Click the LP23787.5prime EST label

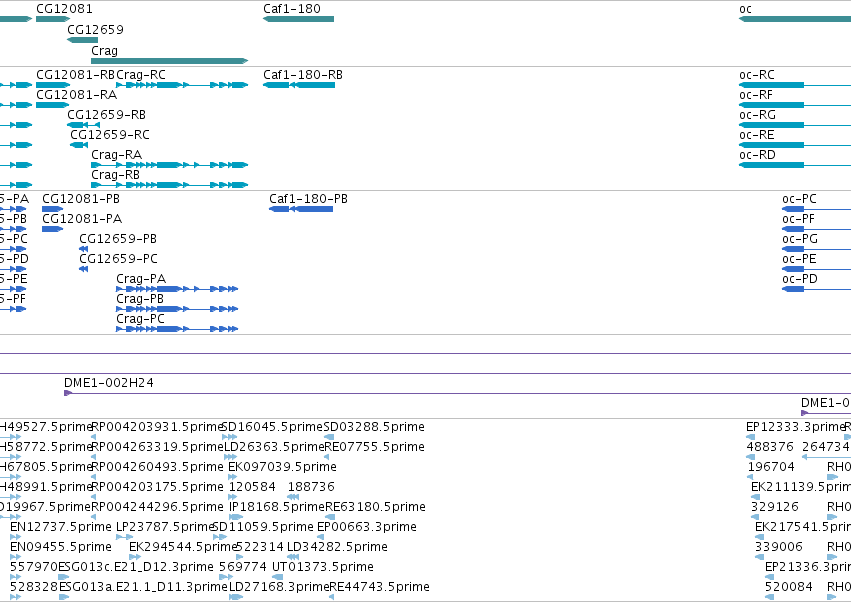pos(165,527)
